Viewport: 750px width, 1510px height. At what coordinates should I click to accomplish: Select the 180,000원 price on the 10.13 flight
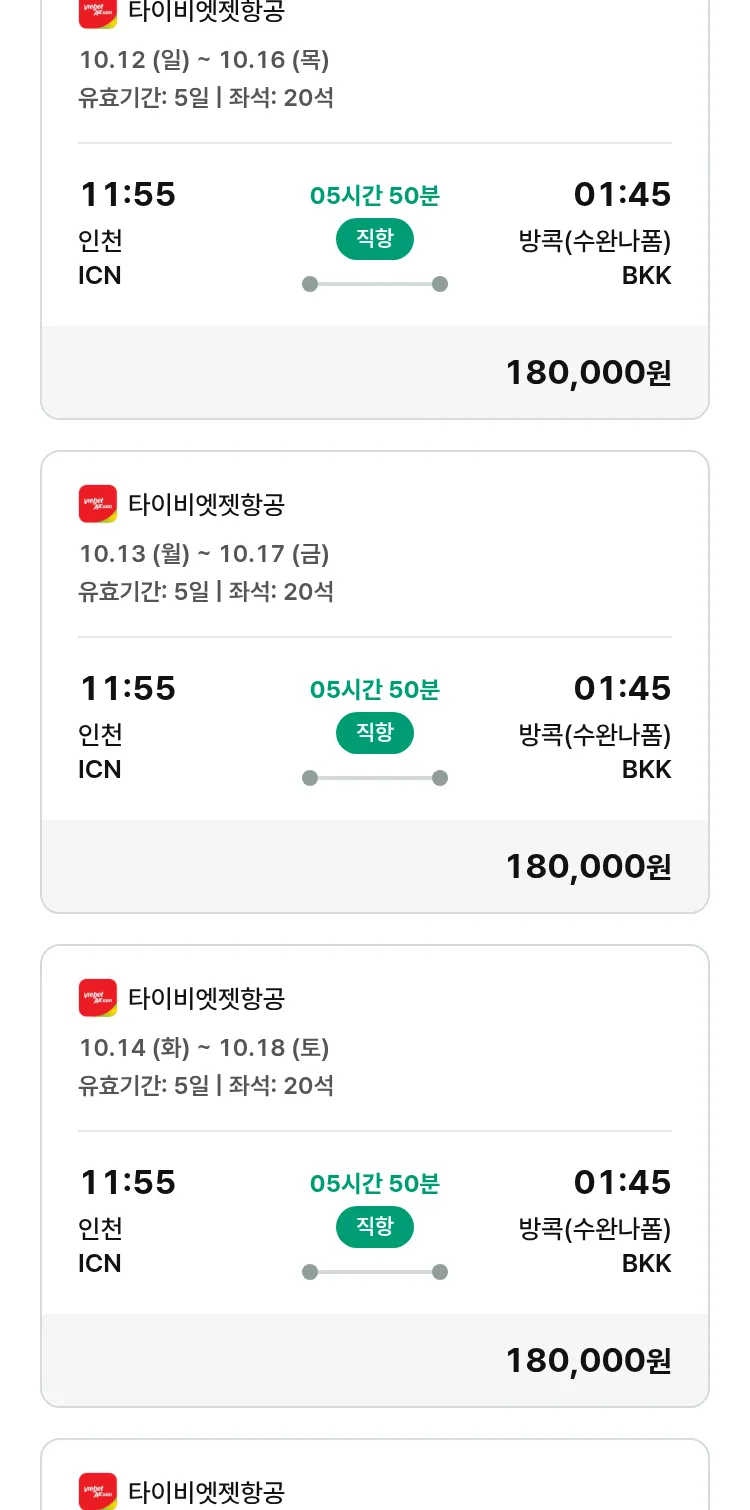[x=588, y=867]
